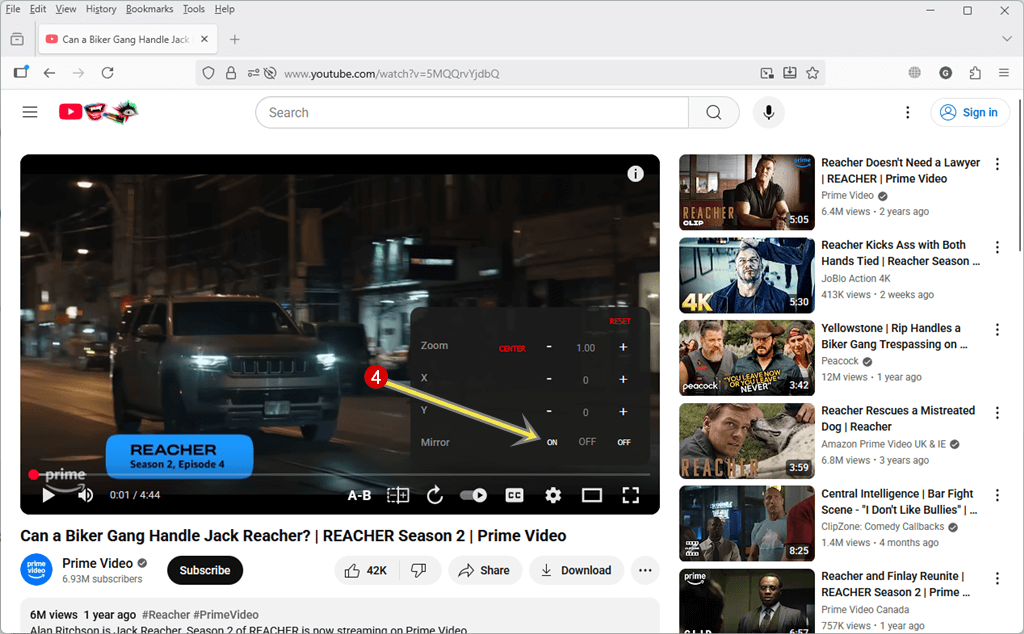Decrease Y offset

pyautogui.click(x=549, y=411)
